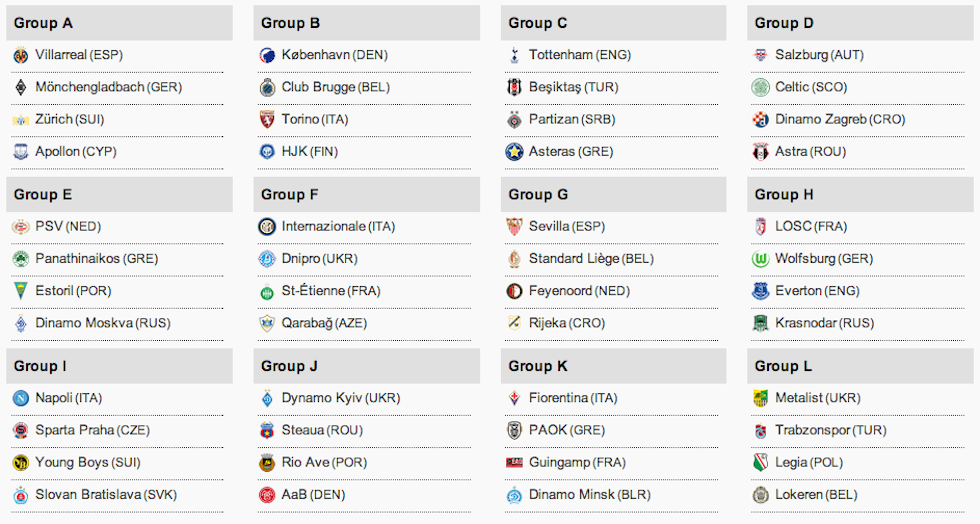The image size is (980, 524).
Task: Click the Feyenoord club crest icon
Action: click(x=514, y=291)
